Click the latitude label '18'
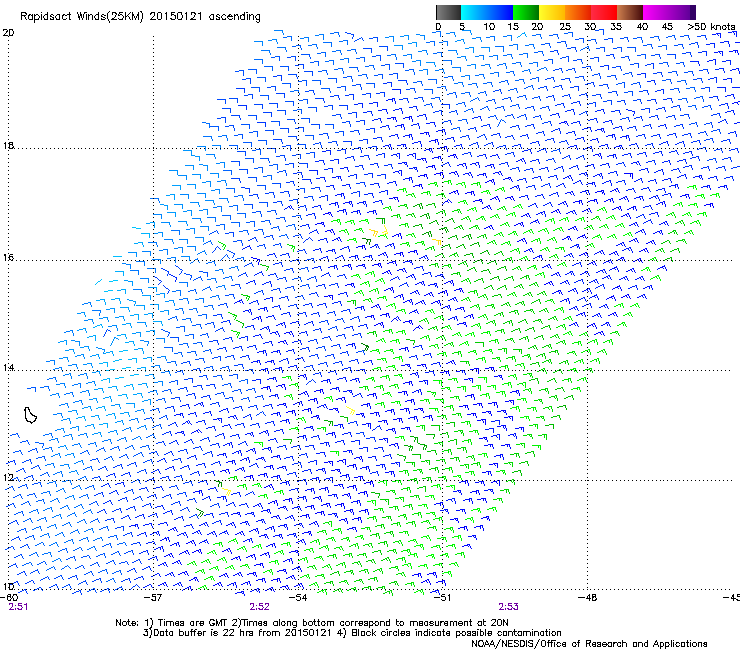This screenshot has height=650, width=740. point(8,145)
